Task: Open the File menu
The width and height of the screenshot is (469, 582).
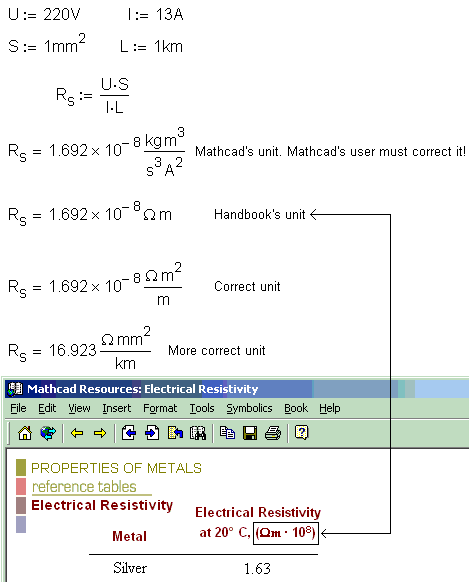Action: [x=18, y=408]
